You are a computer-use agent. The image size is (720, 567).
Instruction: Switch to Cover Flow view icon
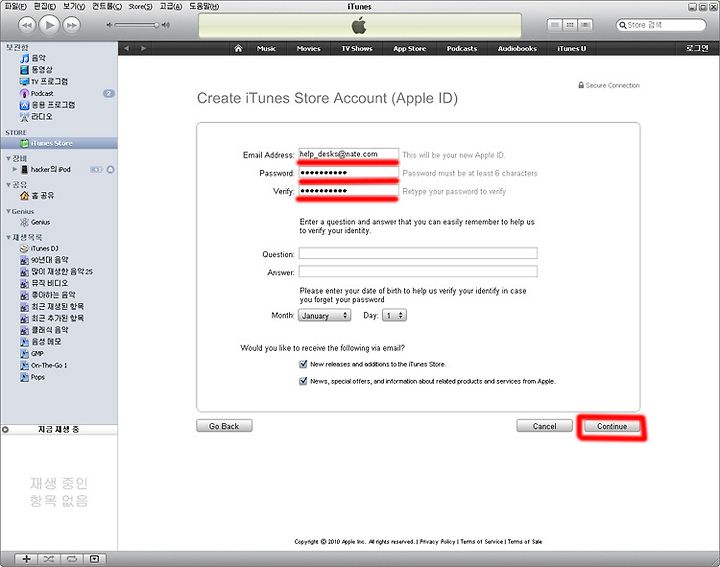click(585, 25)
